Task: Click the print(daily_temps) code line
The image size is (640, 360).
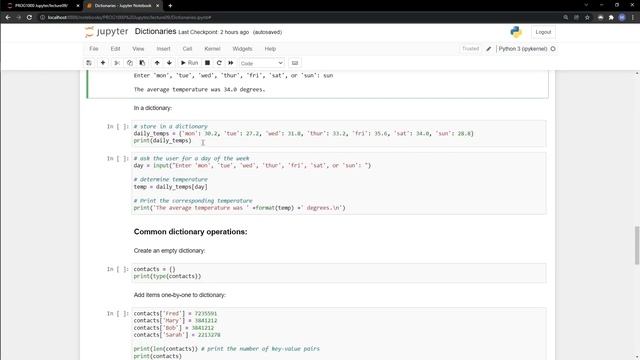Action: pyautogui.click(x=162, y=141)
